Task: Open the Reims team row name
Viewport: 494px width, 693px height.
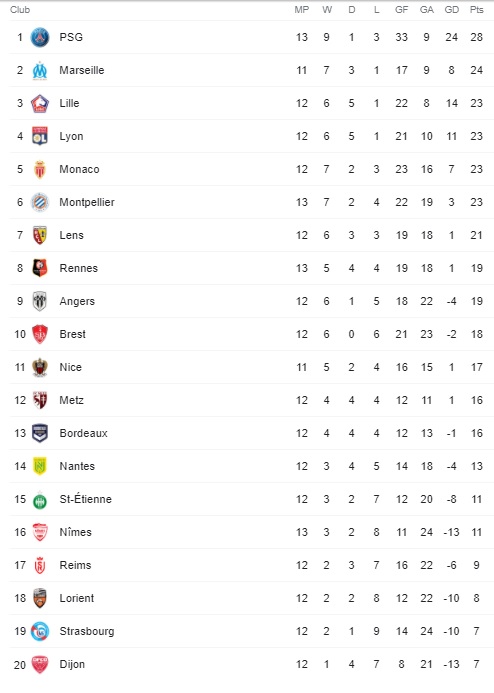Action: [76, 565]
